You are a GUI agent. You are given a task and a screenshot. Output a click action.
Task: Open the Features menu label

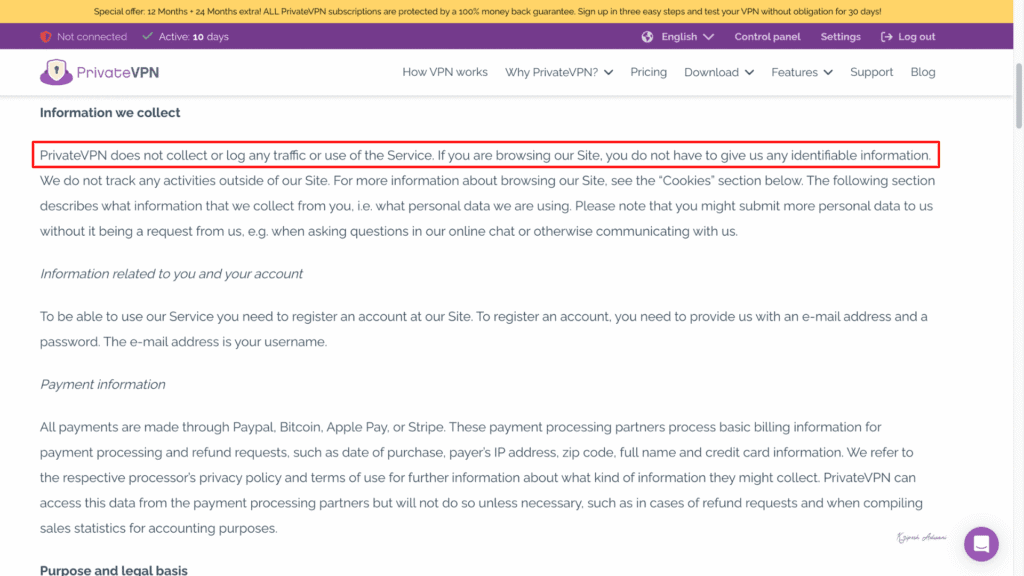[x=794, y=72]
